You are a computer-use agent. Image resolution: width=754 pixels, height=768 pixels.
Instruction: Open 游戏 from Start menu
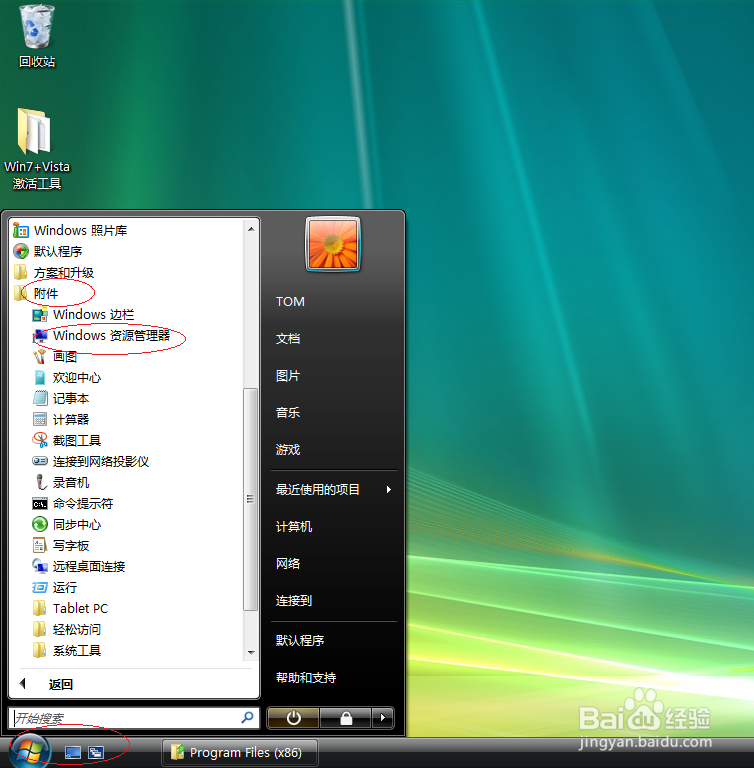tap(288, 450)
